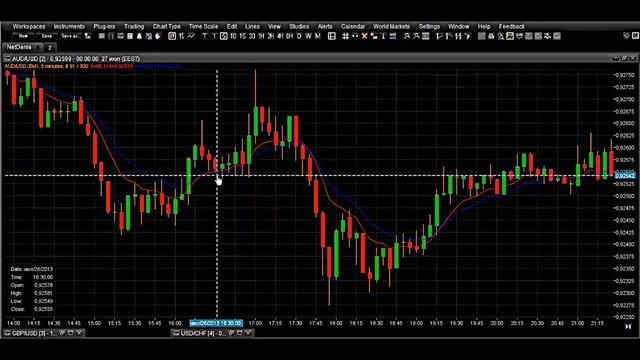This screenshot has height=360, width=640.
Task: Click the hash crosshair grid icon
Action: coord(346,36)
